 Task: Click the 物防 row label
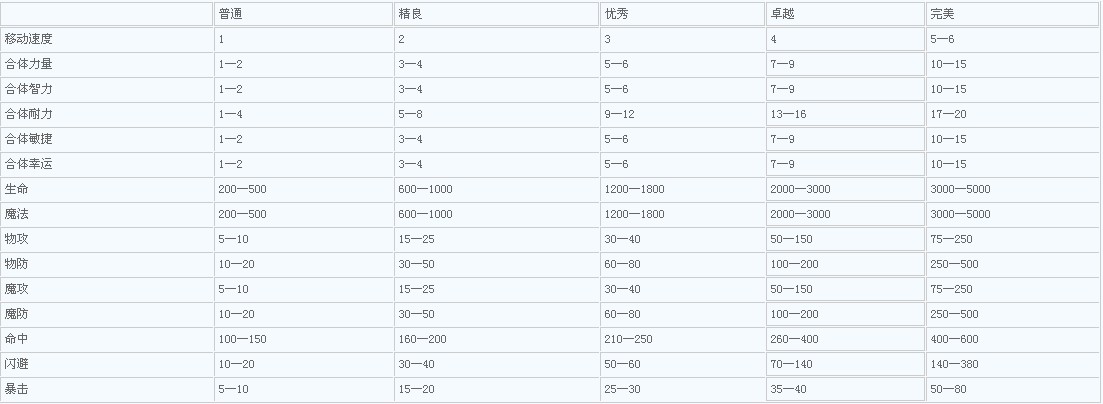pos(16,264)
